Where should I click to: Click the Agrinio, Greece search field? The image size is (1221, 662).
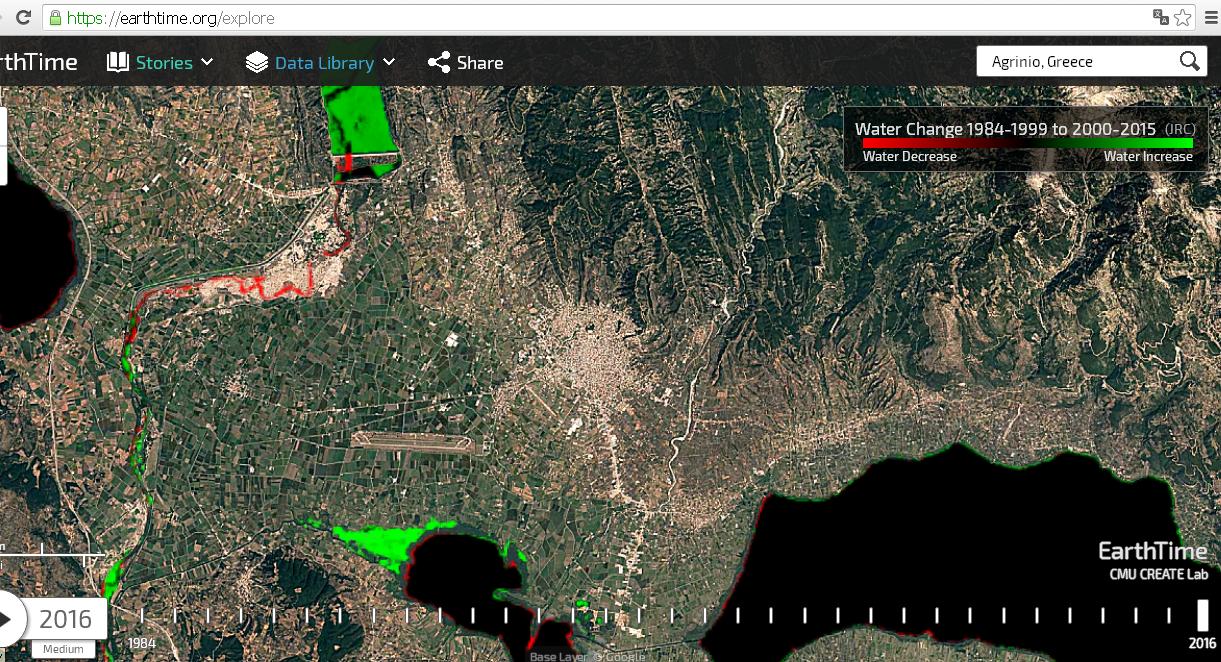click(1075, 61)
